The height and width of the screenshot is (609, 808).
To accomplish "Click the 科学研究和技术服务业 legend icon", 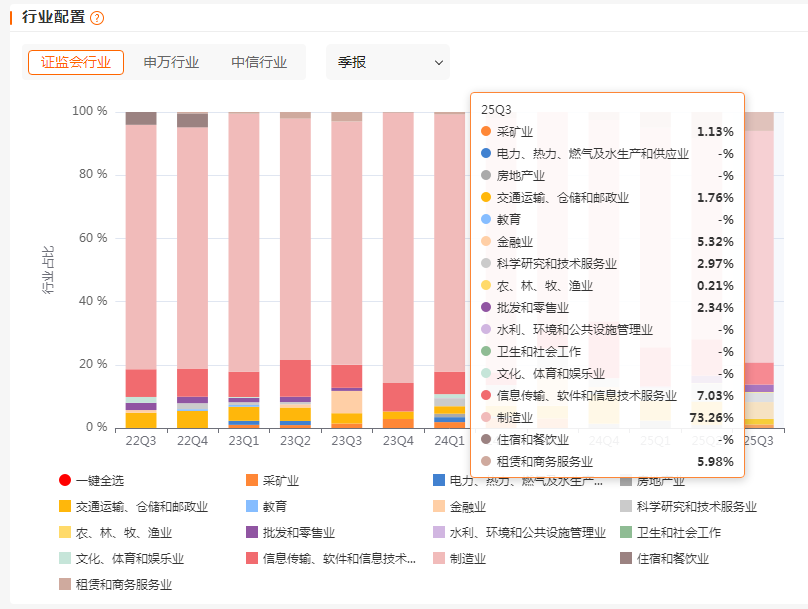I will (x=626, y=507).
